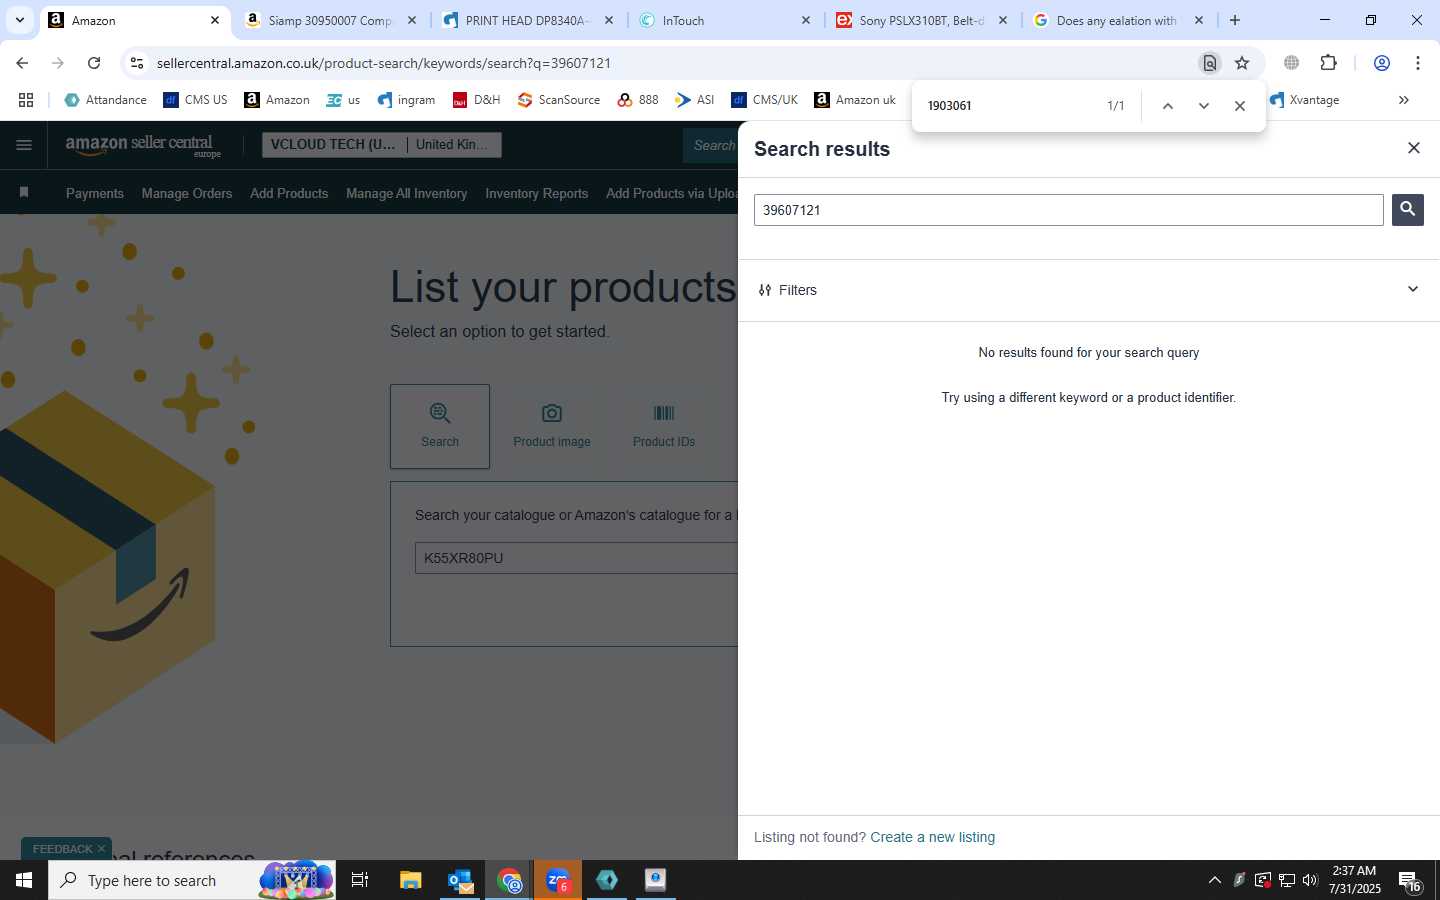Image resolution: width=1440 pixels, height=900 pixels.
Task: Open the tab search dropdown arrow
Action: point(19,20)
